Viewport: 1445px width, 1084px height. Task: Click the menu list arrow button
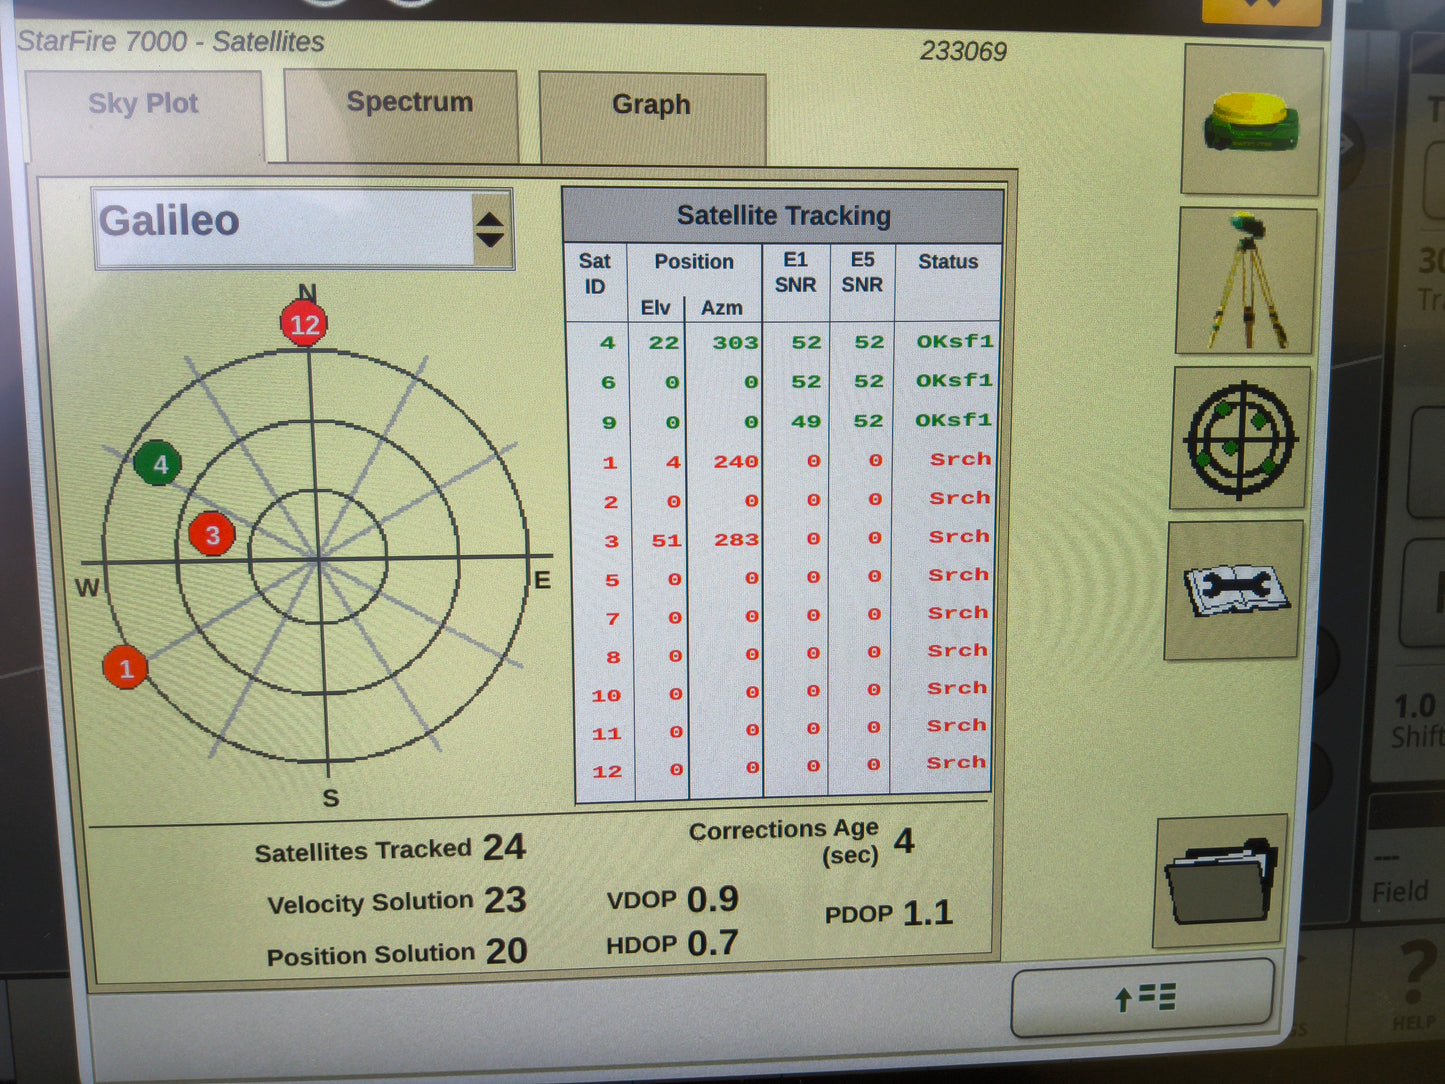[1143, 997]
